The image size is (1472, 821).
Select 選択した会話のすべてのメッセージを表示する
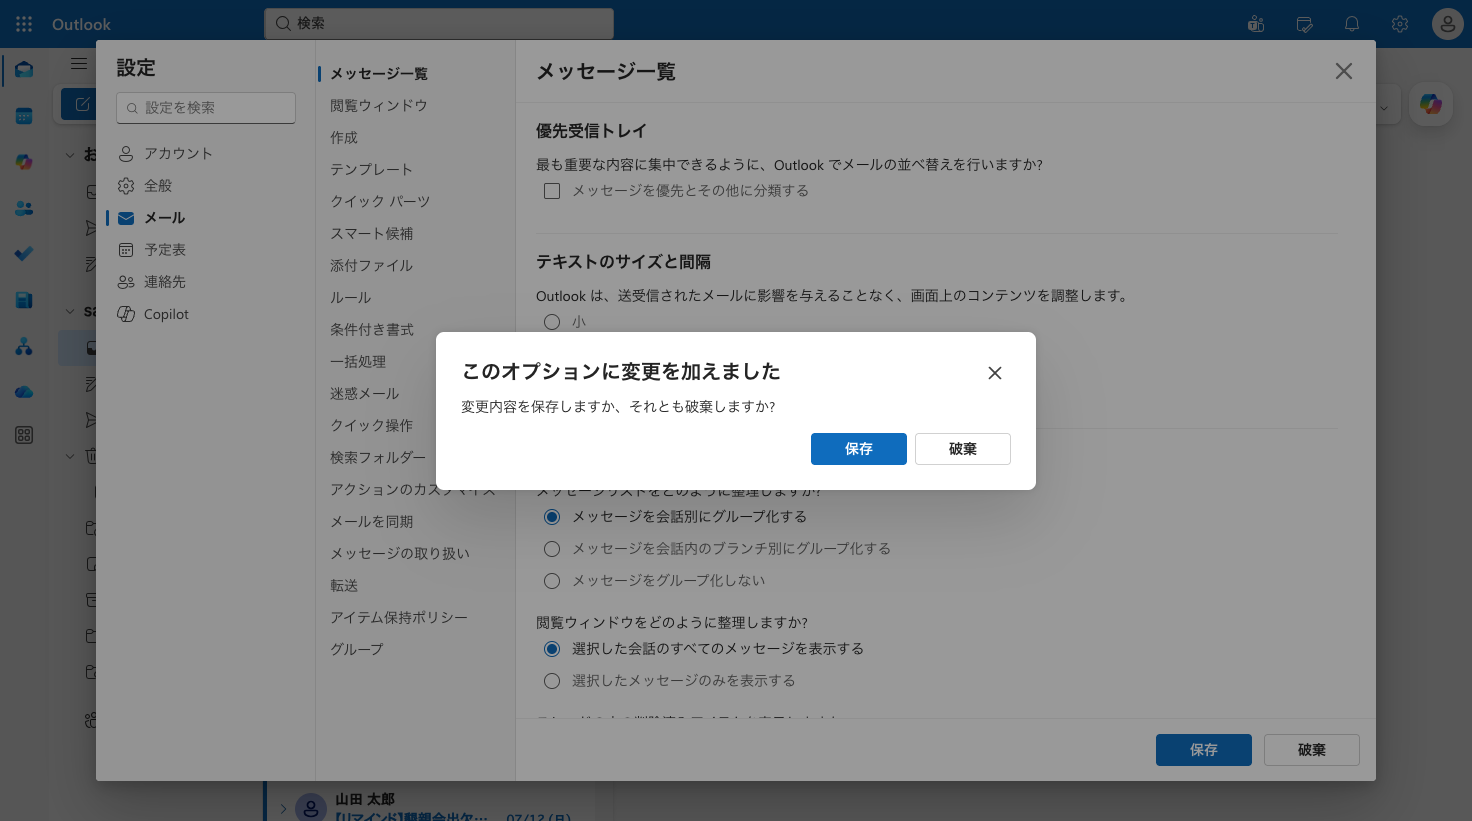[x=552, y=649]
